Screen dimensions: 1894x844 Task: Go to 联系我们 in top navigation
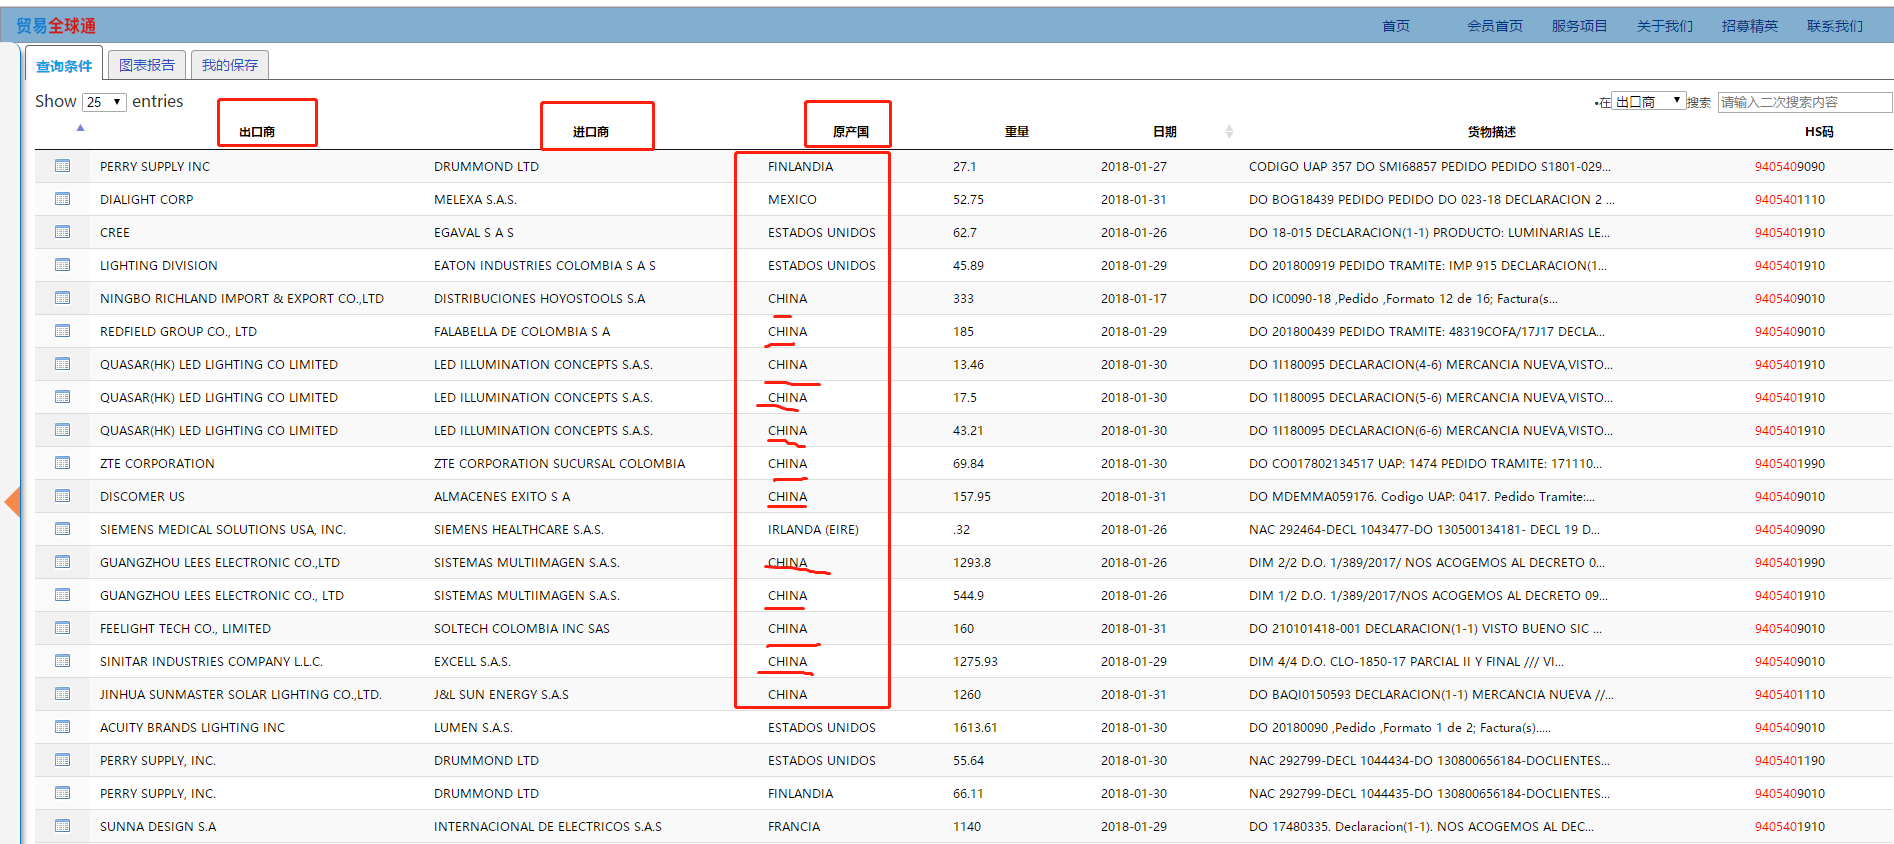coord(1834,26)
